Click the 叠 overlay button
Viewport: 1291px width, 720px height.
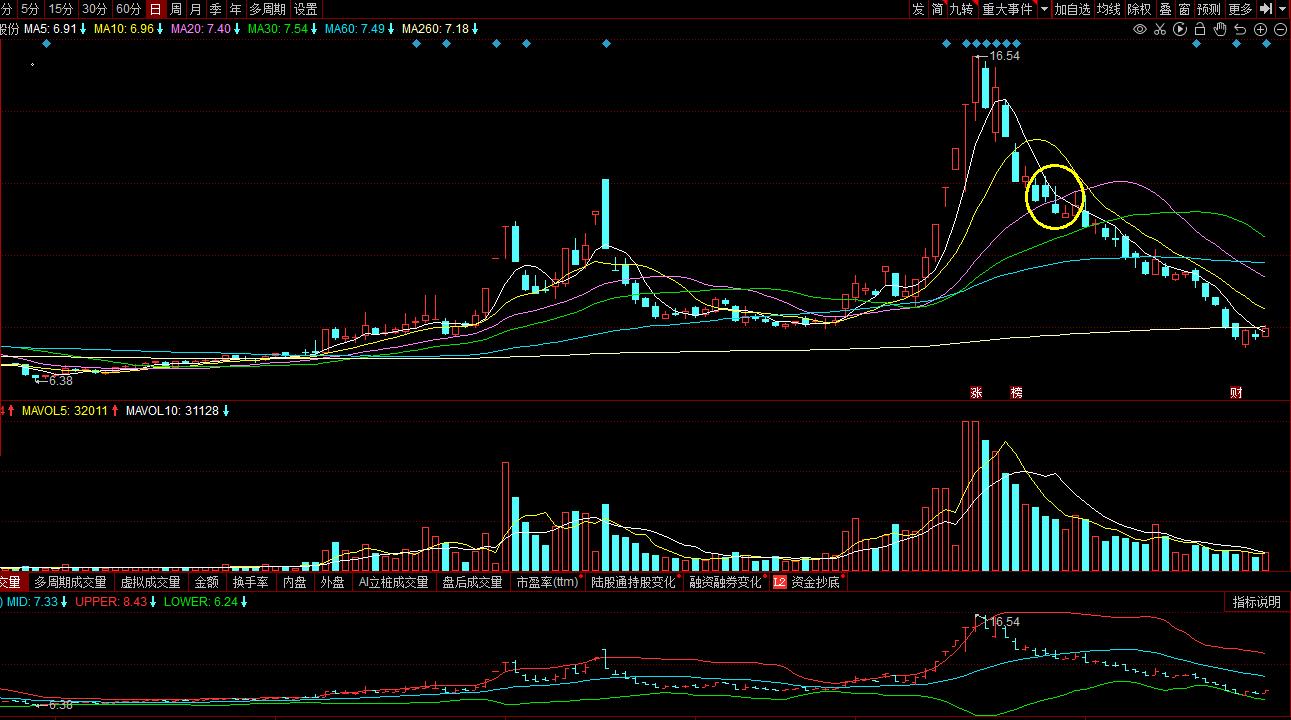[1165, 9]
